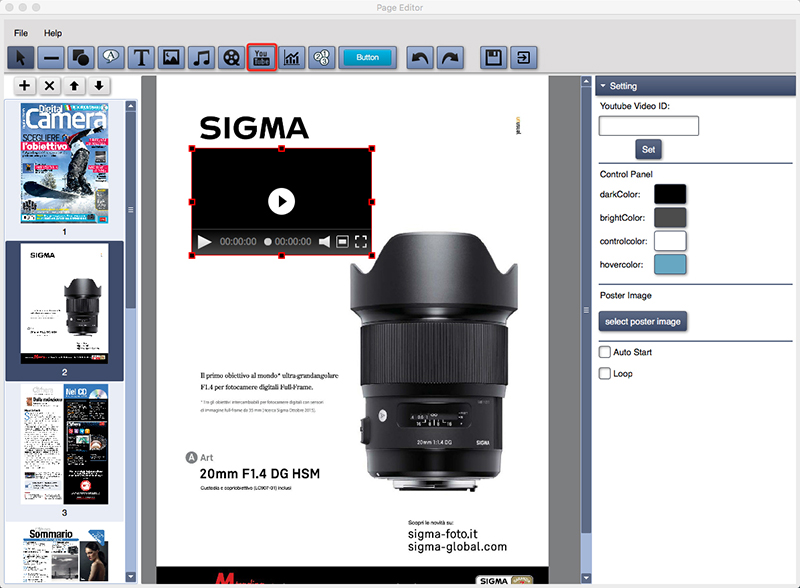This screenshot has width=800, height=588.
Task: Select the video insert tool
Action: 229,57
